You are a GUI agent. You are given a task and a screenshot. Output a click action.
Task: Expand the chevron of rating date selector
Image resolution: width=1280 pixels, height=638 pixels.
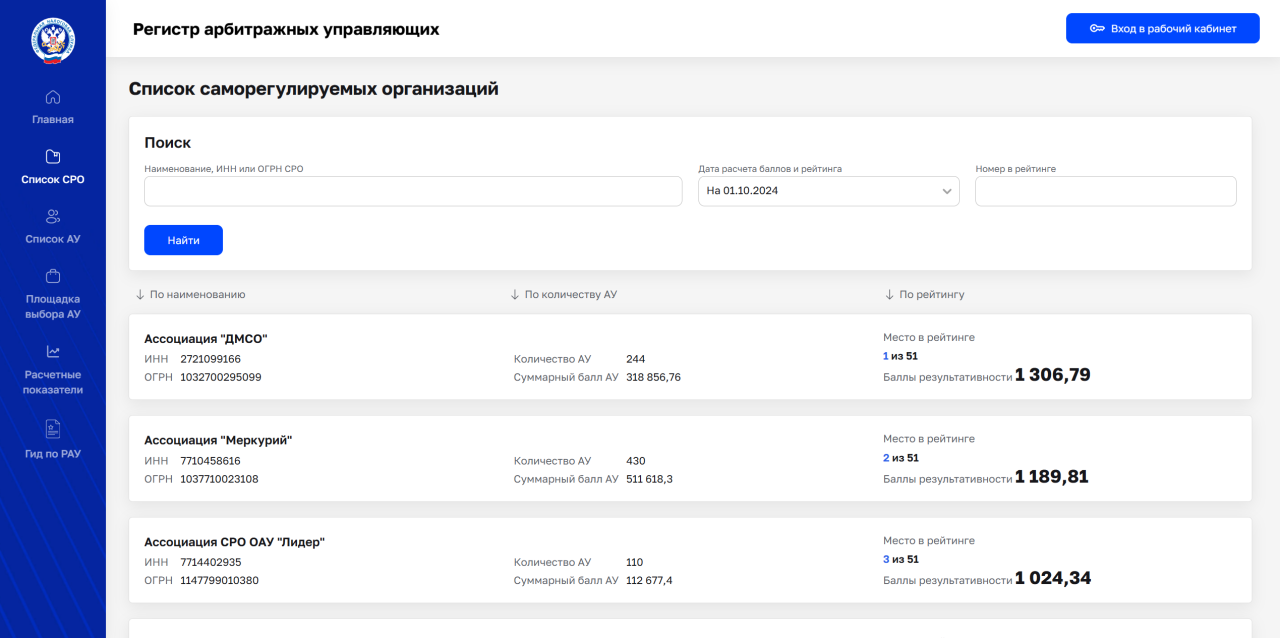(x=947, y=191)
